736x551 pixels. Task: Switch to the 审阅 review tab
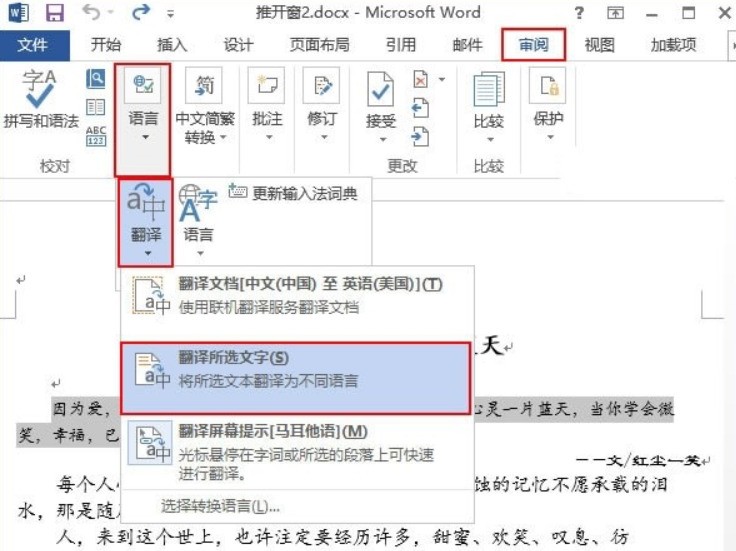pos(533,45)
